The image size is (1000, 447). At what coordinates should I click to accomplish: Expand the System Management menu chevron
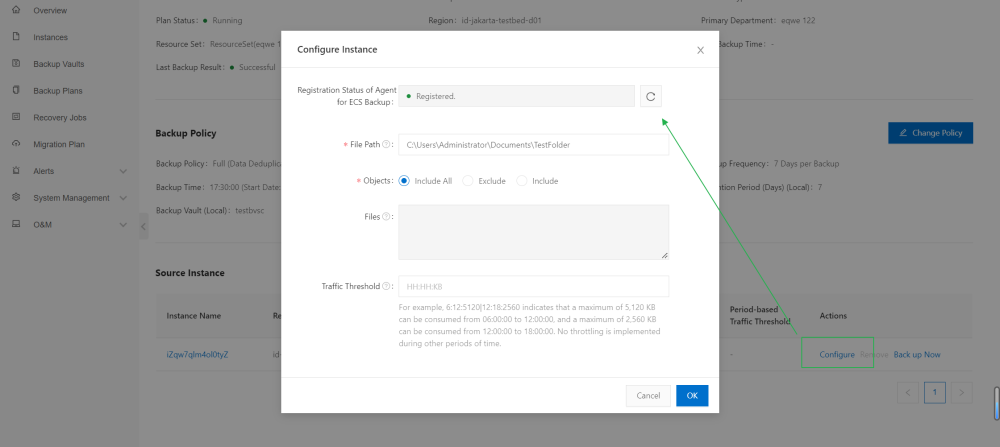(x=123, y=198)
